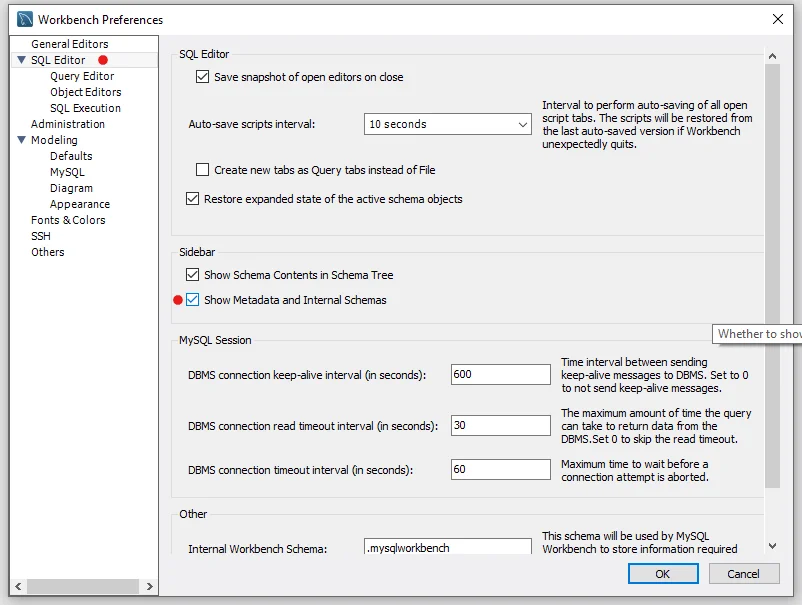Open Modeling MySQL preferences
The image size is (802, 605).
point(67,172)
